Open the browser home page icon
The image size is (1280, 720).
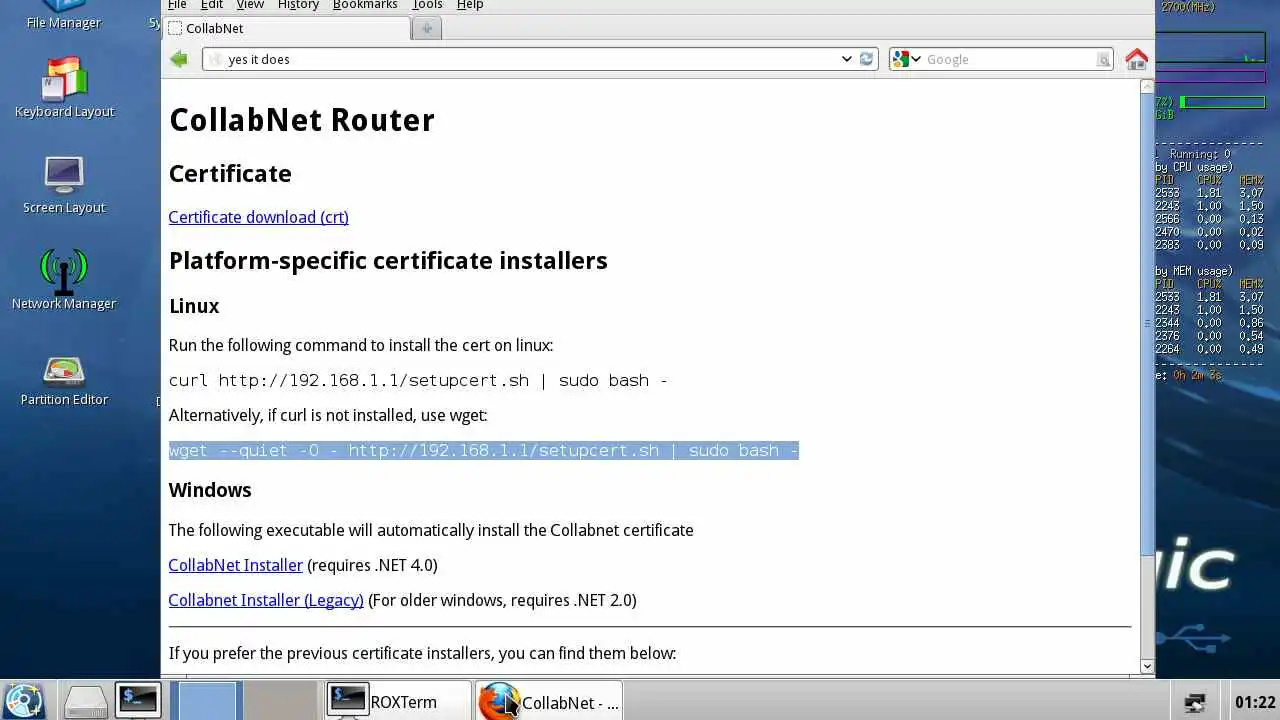click(x=1136, y=59)
